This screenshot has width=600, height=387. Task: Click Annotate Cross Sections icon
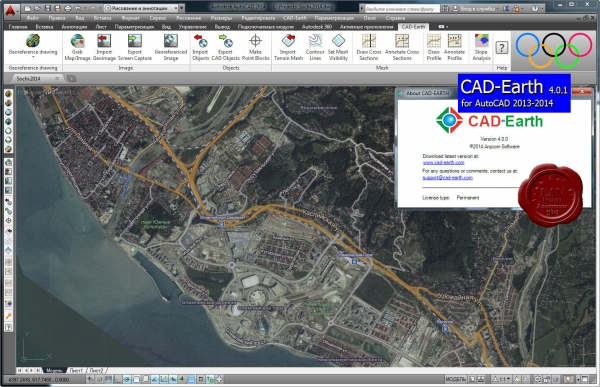(x=402, y=41)
